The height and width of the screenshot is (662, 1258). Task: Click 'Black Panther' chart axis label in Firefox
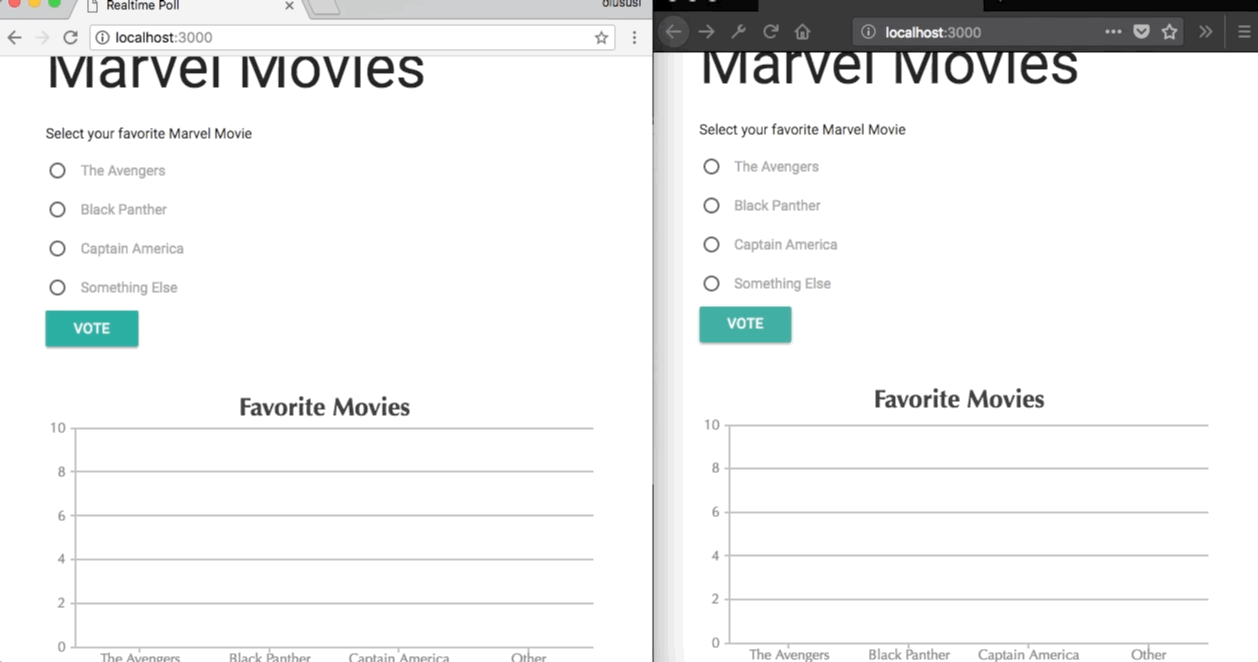coord(909,655)
